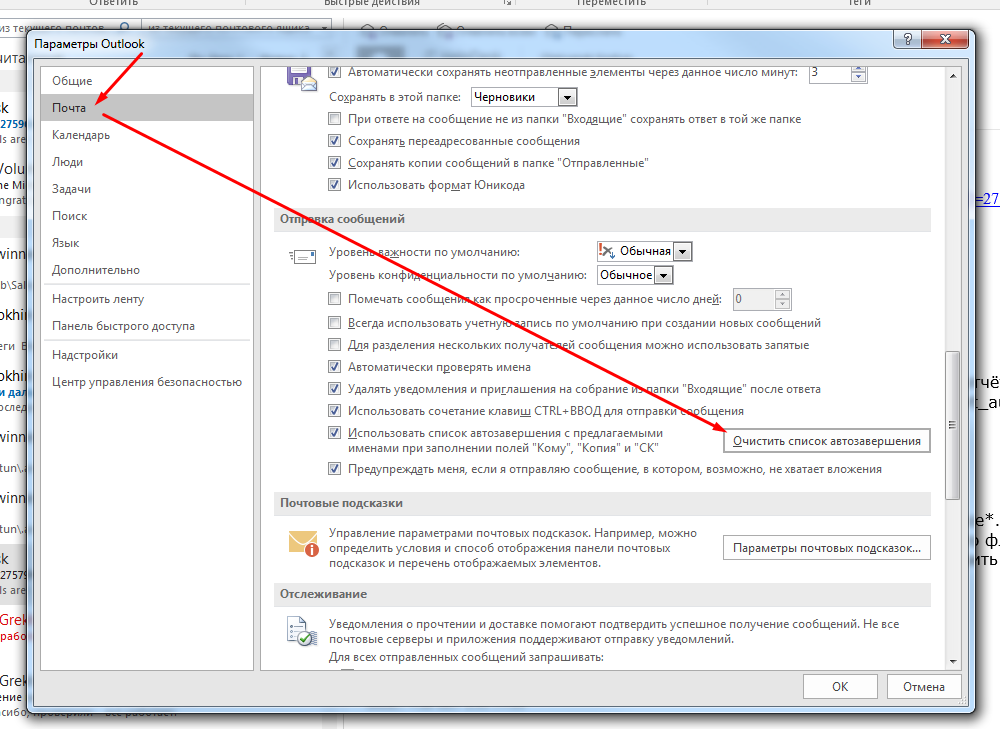Click the options pane scrollbar thumb
The image size is (1000, 729).
coord(953,425)
